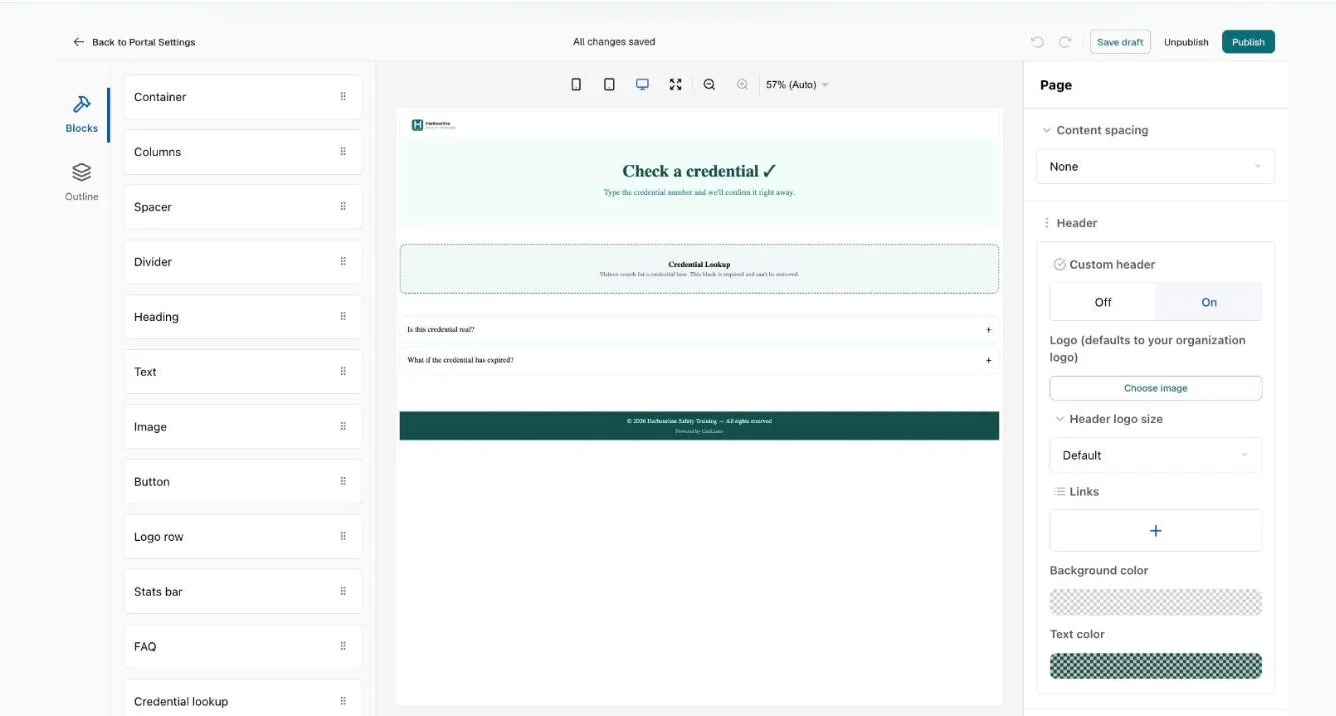The height and width of the screenshot is (716, 1336).
Task: Click the Links section label
Action: coord(1084,492)
